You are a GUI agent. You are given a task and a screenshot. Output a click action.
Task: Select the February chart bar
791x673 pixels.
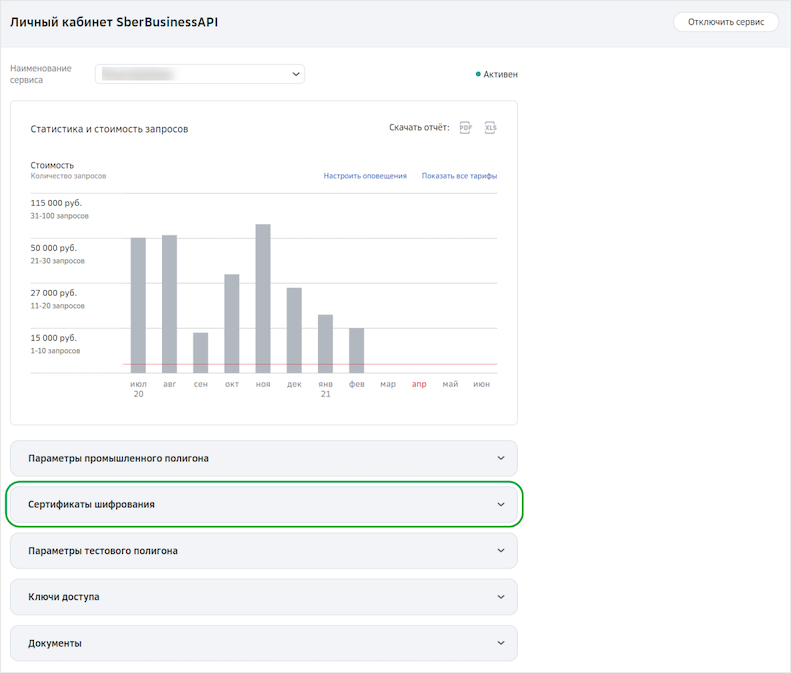357,351
